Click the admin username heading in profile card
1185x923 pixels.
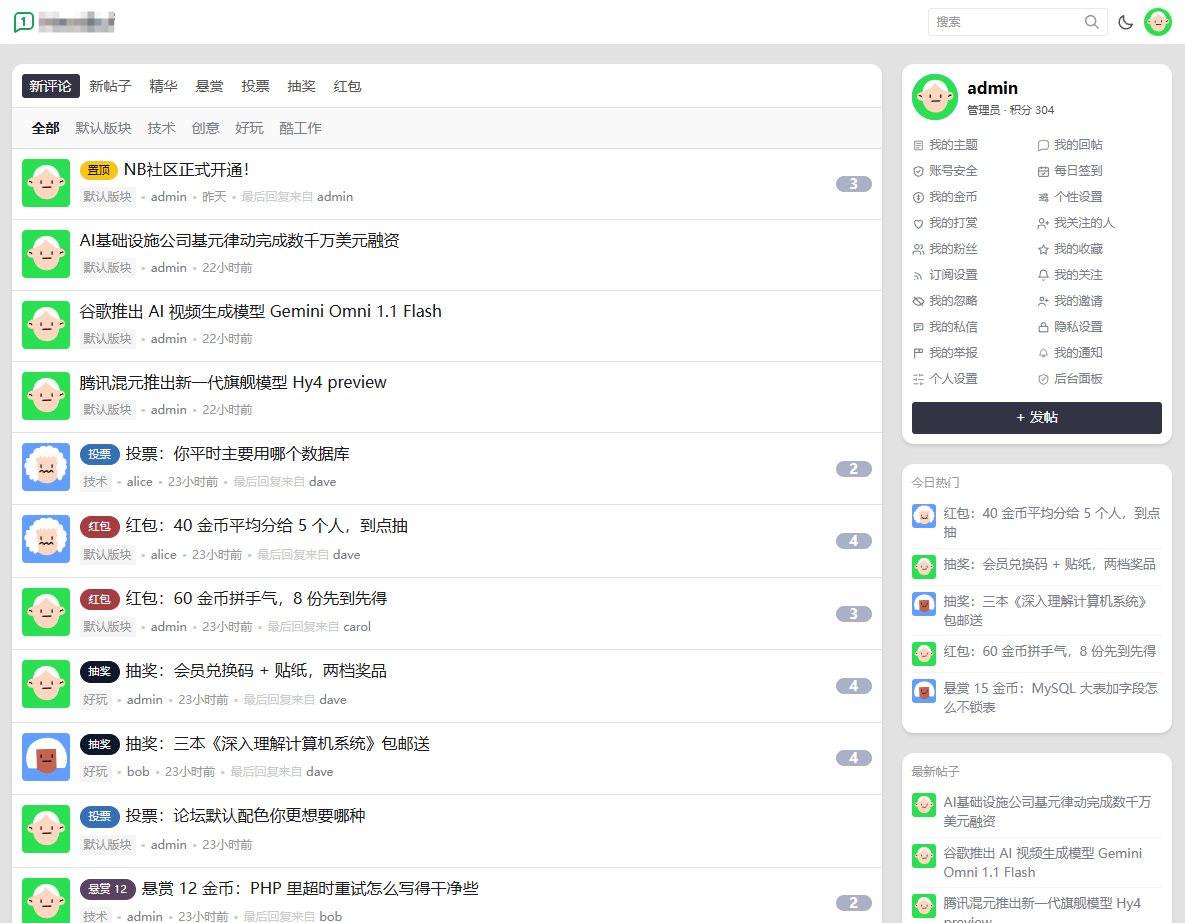pos(992,88)
